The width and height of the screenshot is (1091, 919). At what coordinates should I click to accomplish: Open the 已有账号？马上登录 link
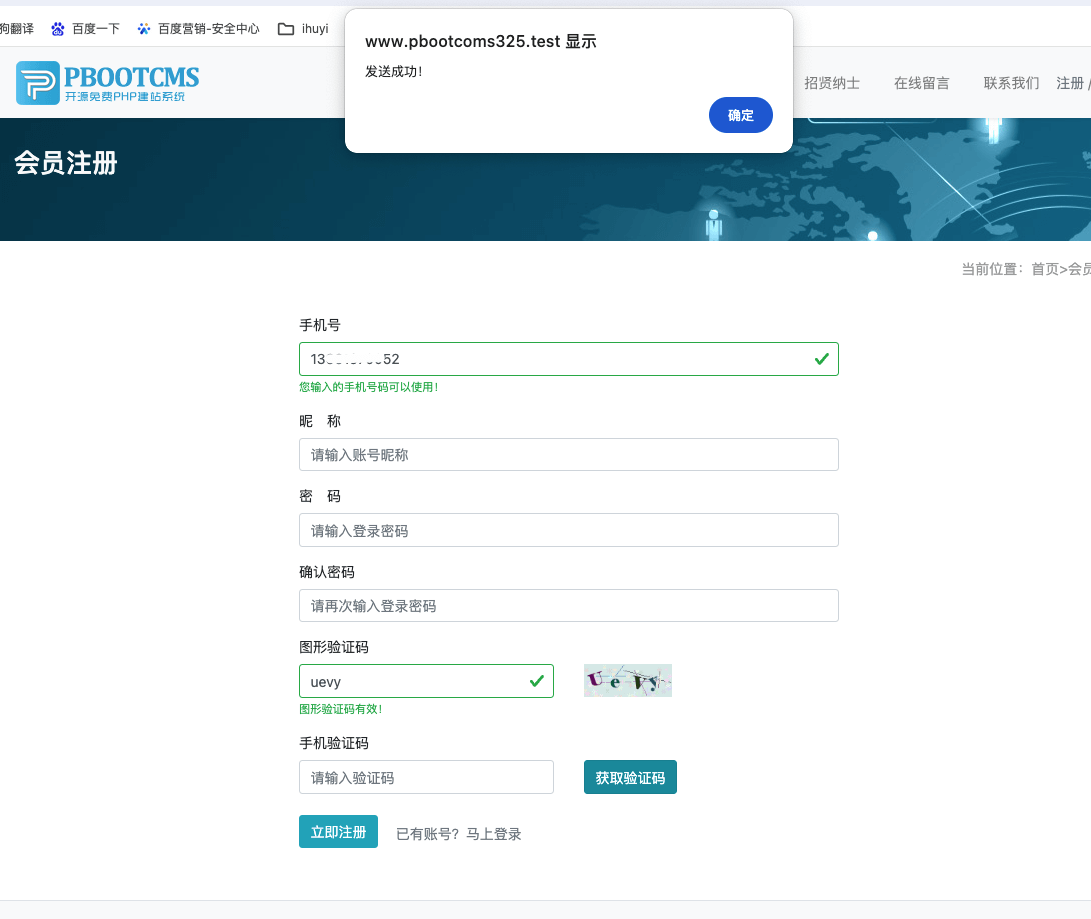[x=459, y=833]
